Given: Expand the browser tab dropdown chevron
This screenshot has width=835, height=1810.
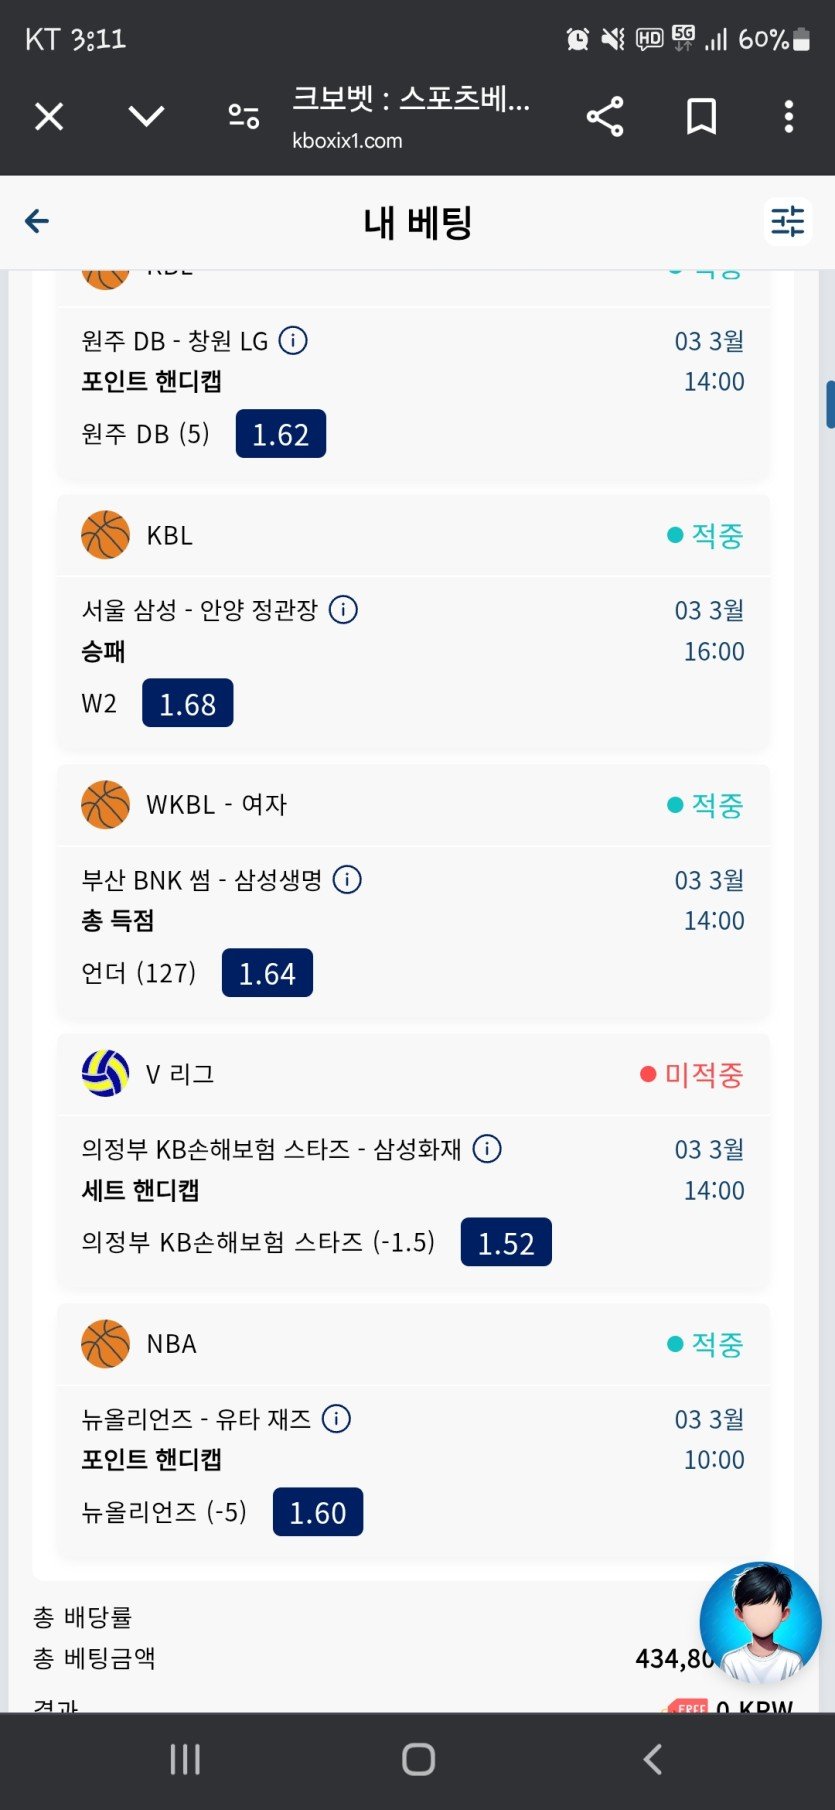Looking at the screenshot, I should [x=146, y=117].
